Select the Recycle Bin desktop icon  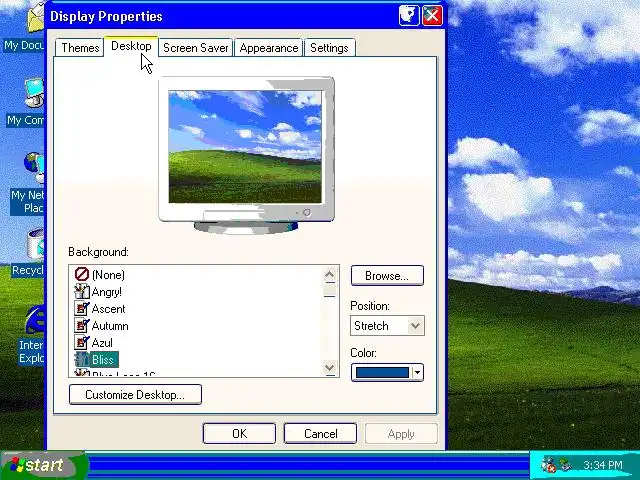[x=28, y=253]
